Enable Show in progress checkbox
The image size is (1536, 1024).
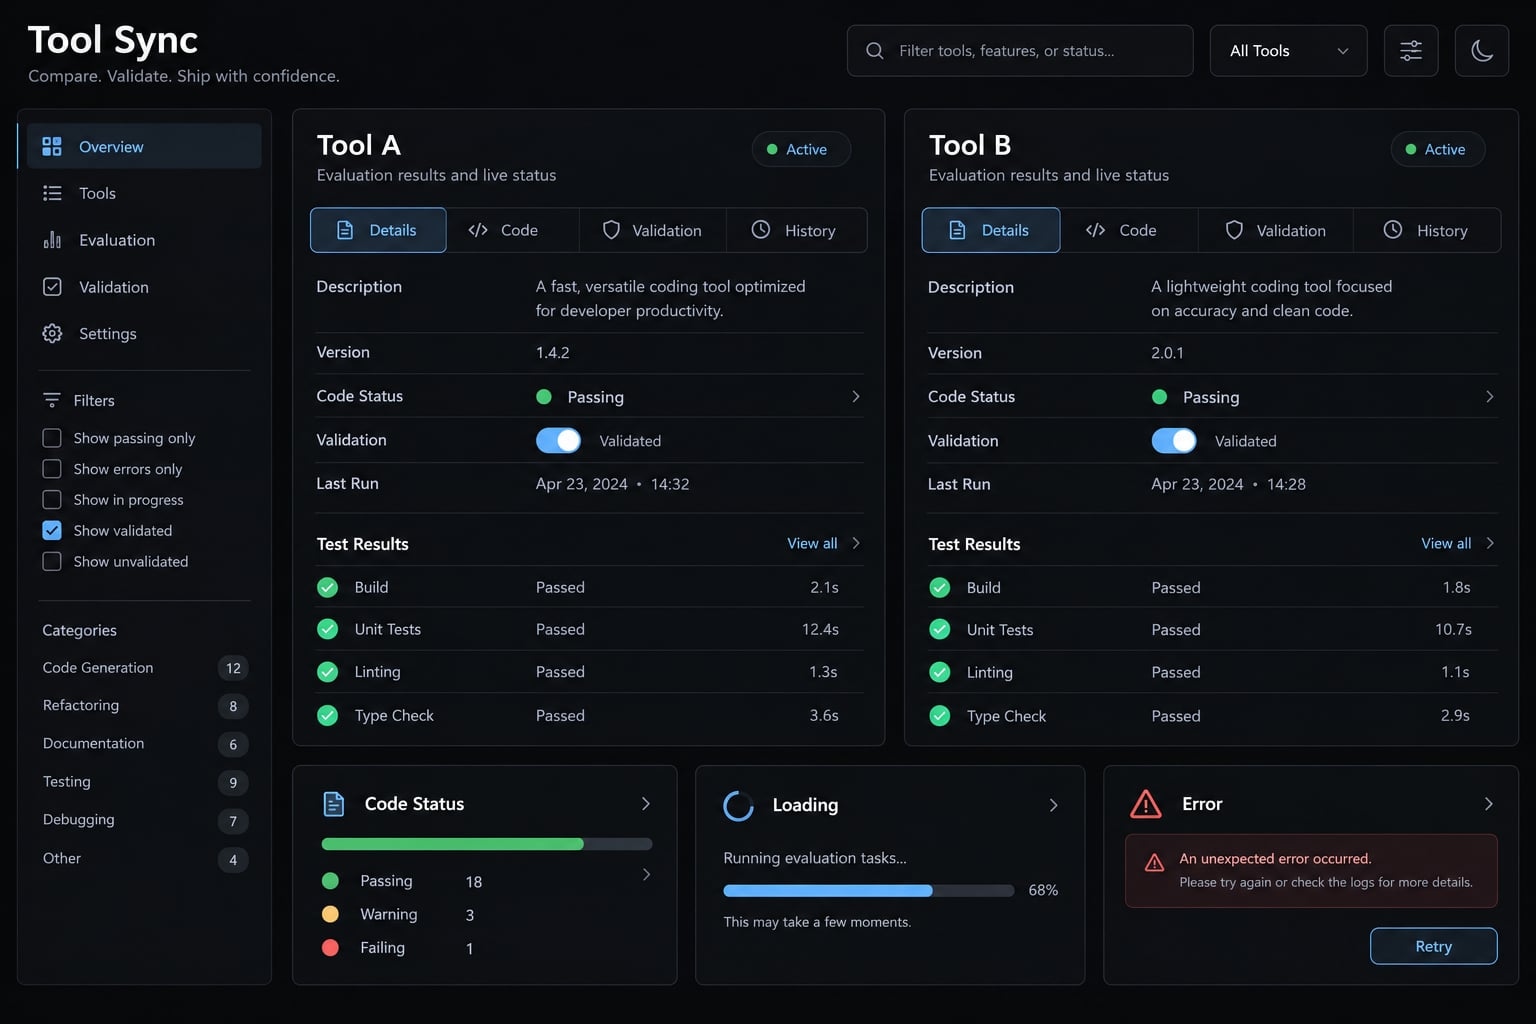point(52,500)
